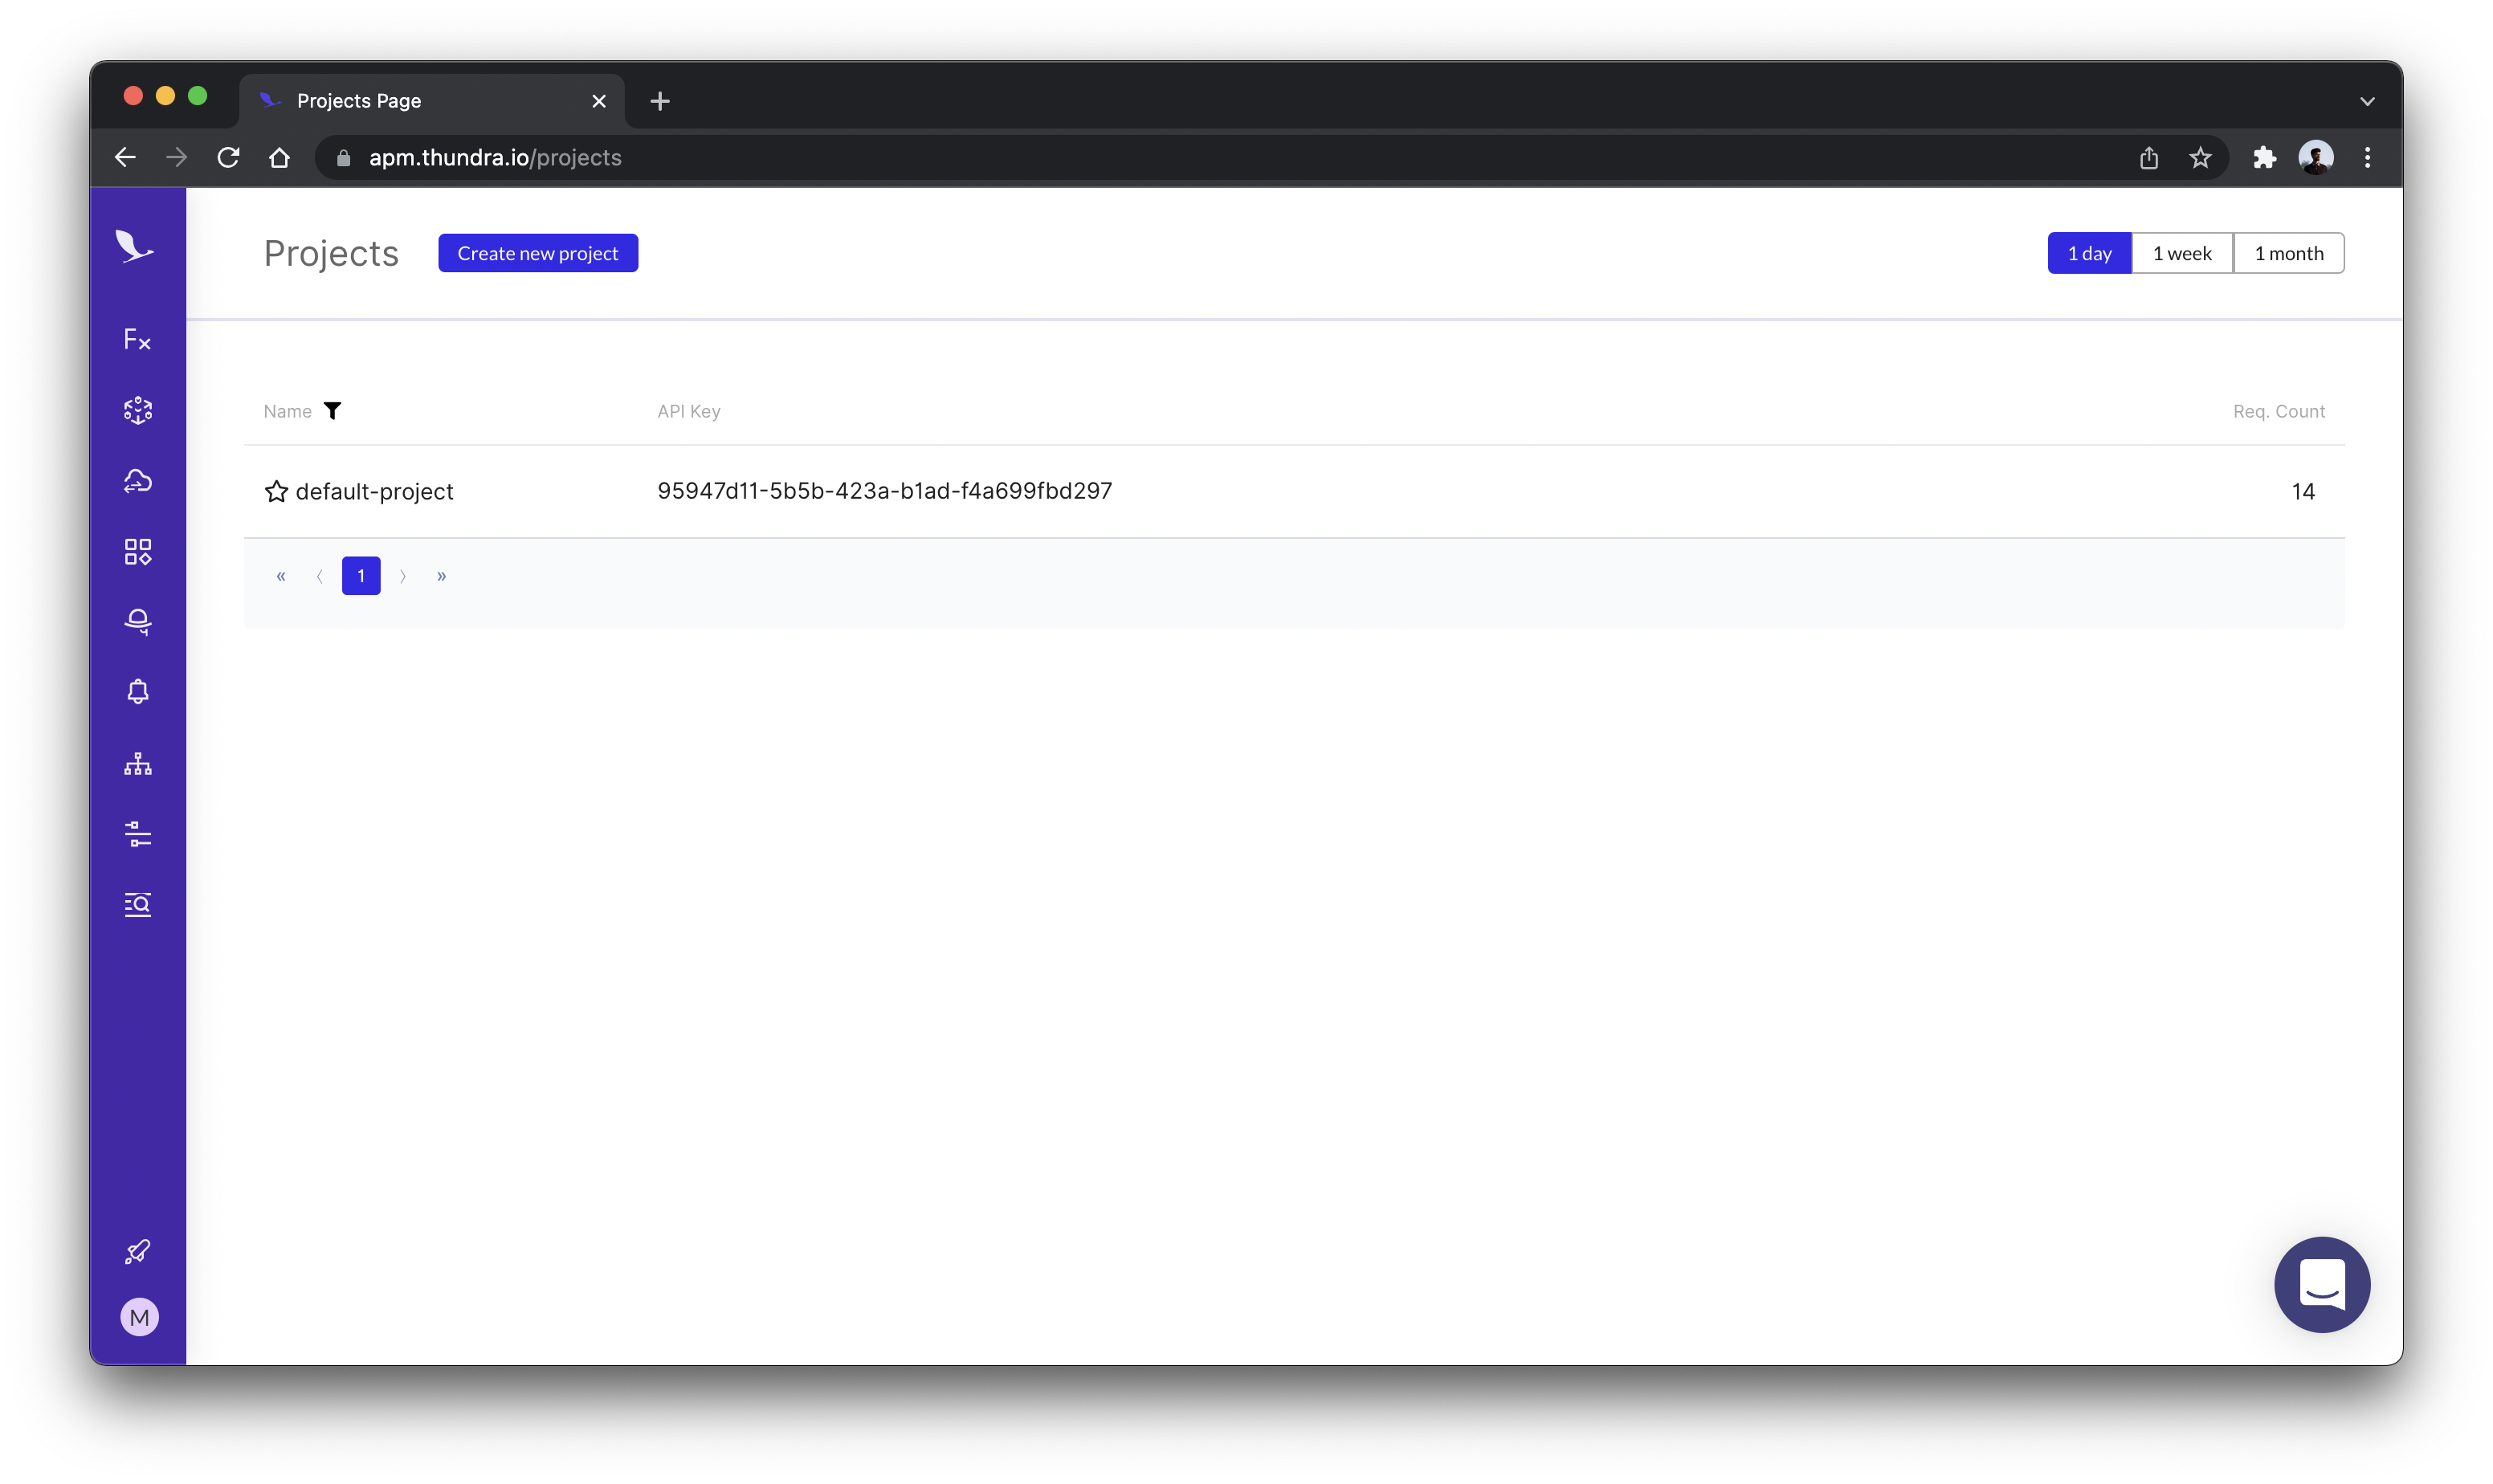Select the 1 week time range toggle
Screen dimensions: 2493x1484
point(2182,251)
